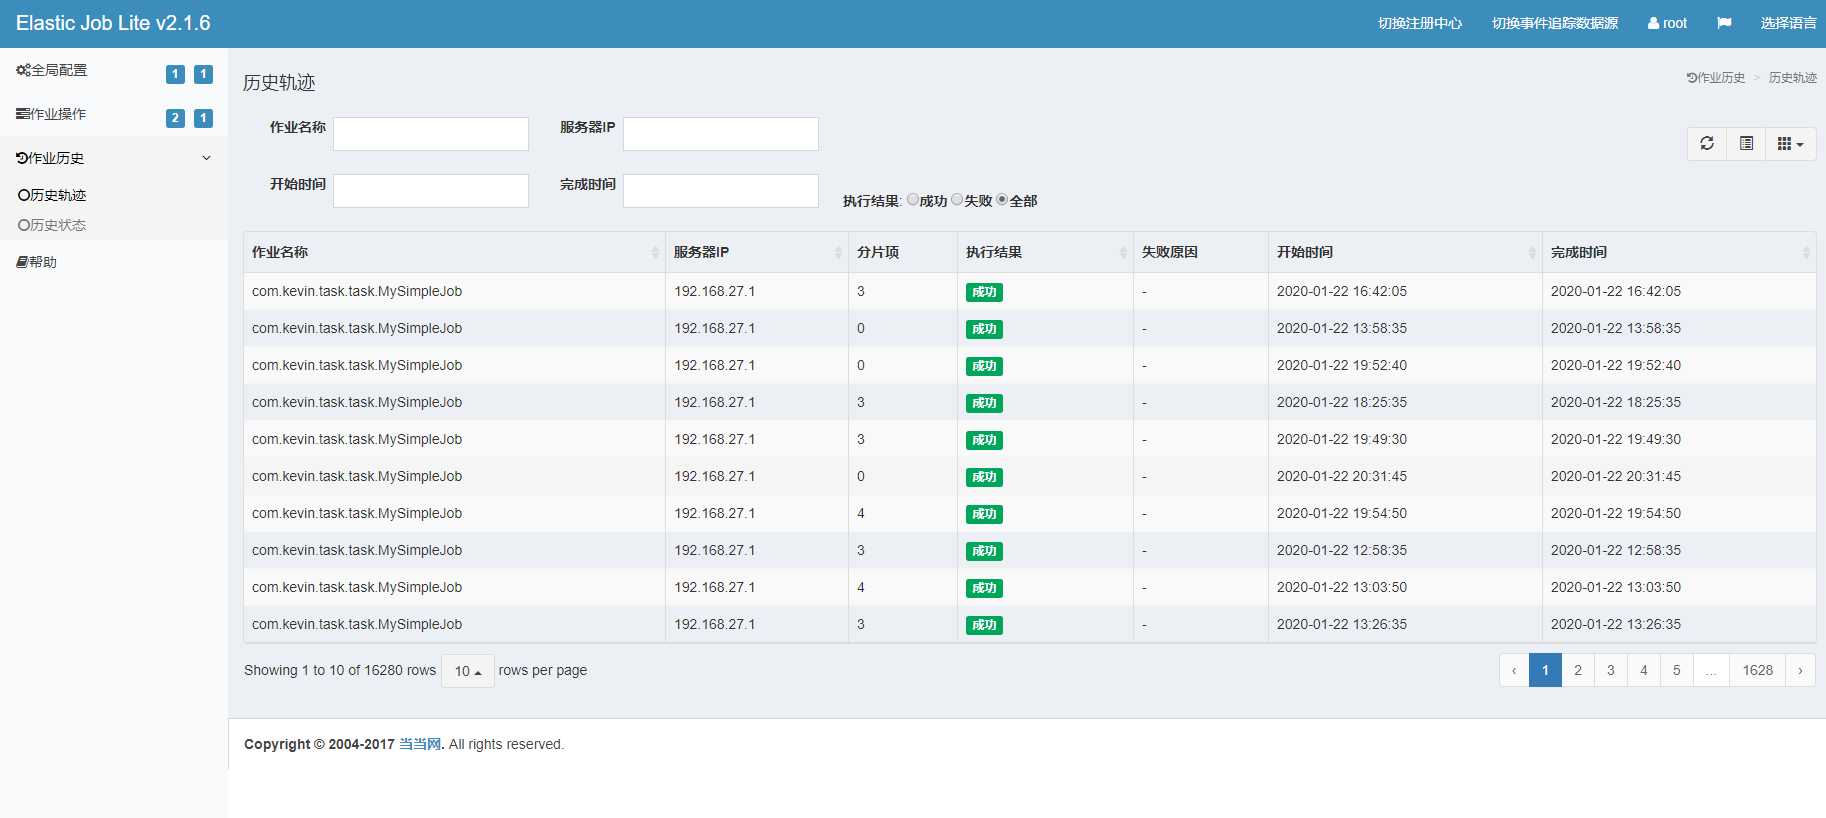Image resolution: width=1826 pixels, height=818 pixels.
Task: Focus the 完成时间 input field
Action: tap(721, 191)
